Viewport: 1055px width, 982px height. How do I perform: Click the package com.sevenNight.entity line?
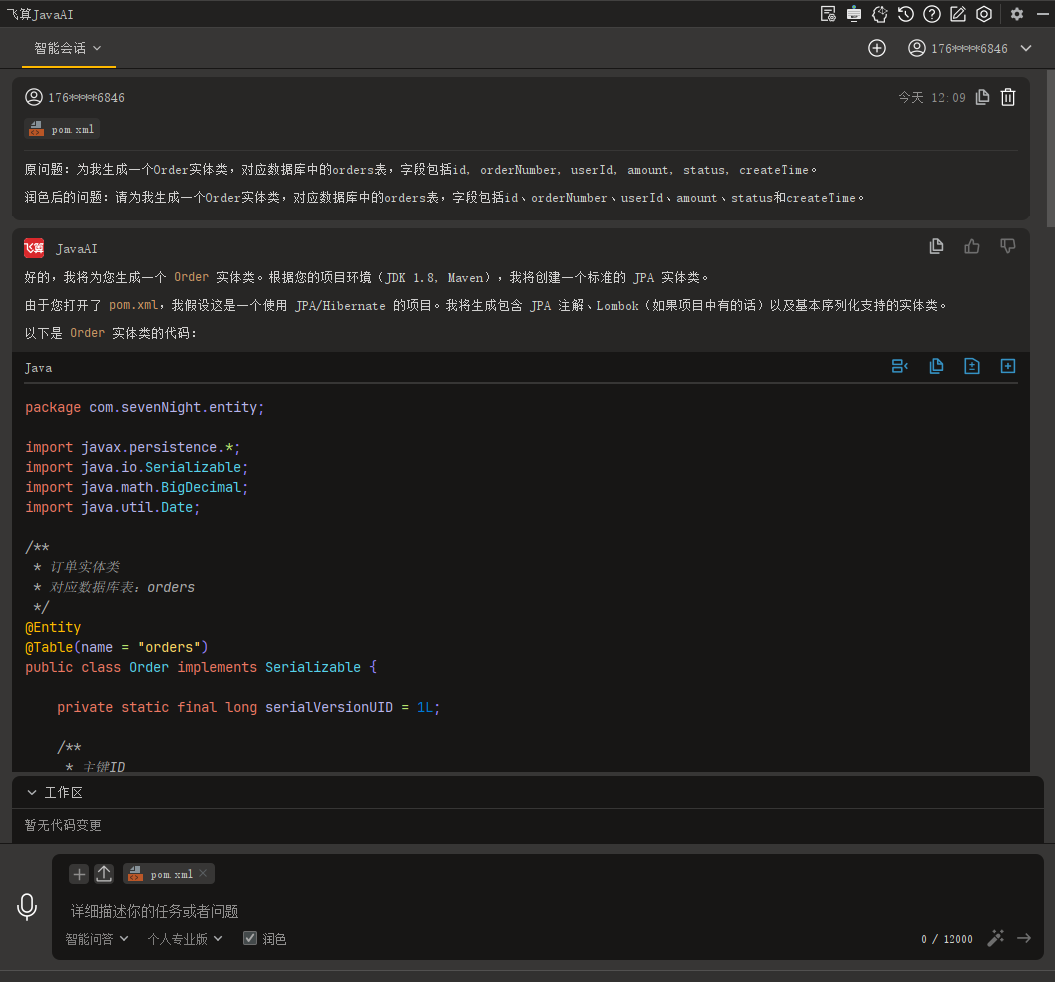pyautogui.click(x=145, y=408)
